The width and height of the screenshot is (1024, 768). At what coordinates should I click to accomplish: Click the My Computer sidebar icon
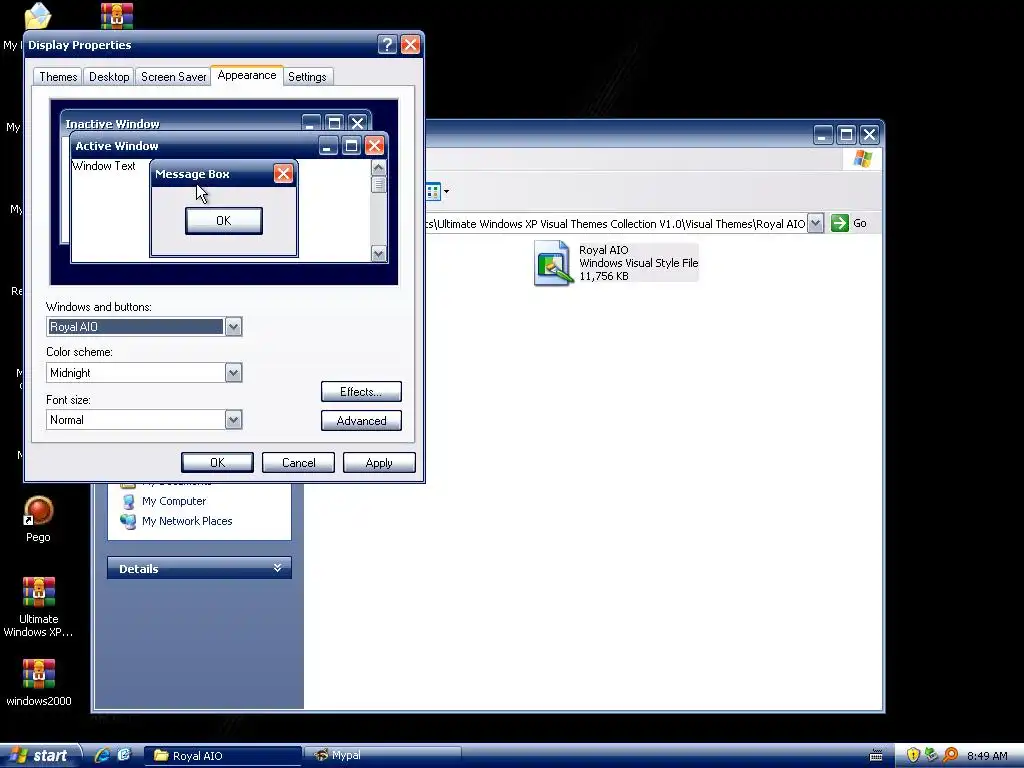coord(129,502)
